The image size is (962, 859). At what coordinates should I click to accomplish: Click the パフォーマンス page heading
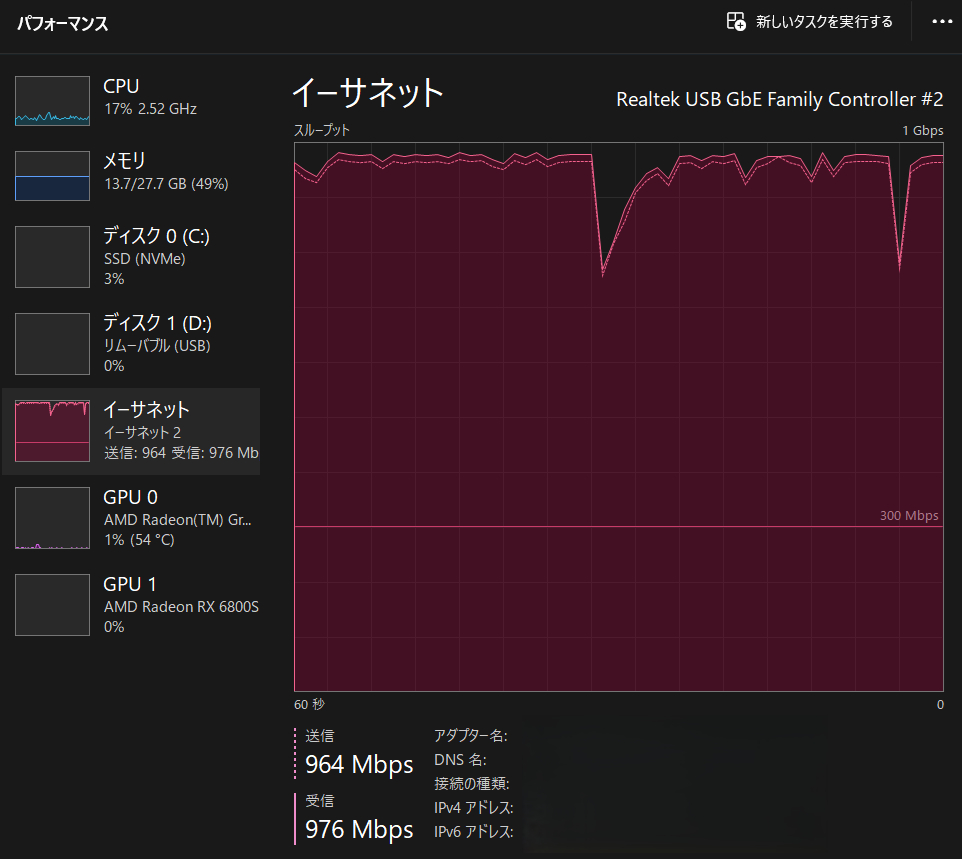coord(62,23)
